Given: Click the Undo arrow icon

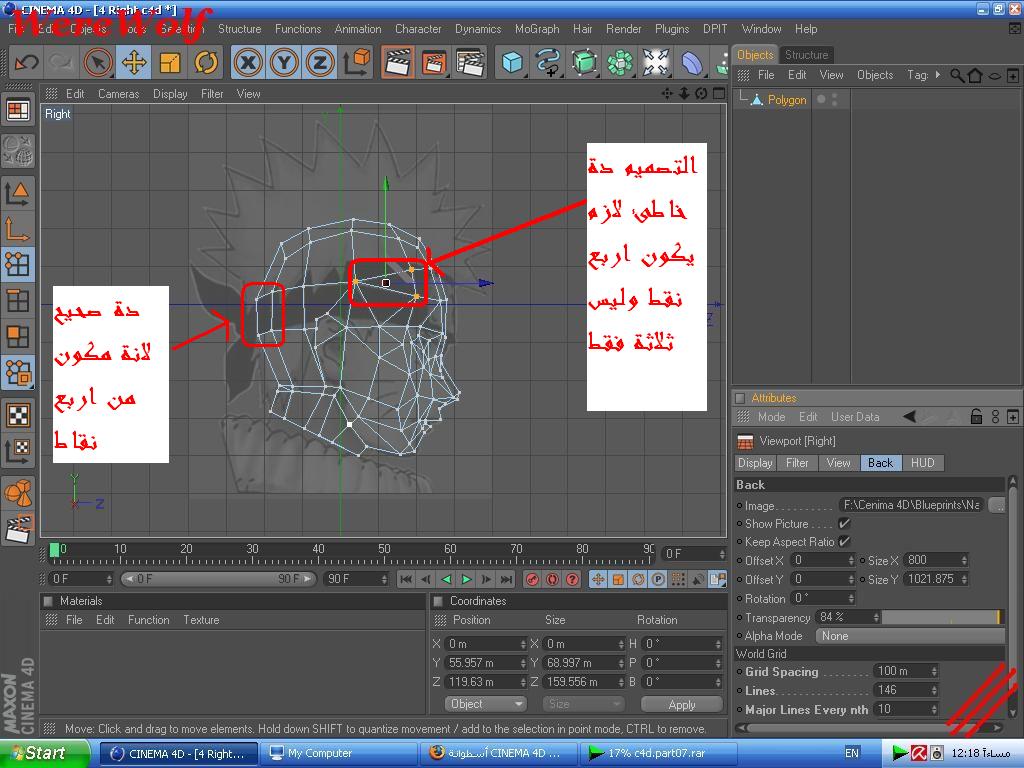Looking at the screenshot, I should 26,63.
